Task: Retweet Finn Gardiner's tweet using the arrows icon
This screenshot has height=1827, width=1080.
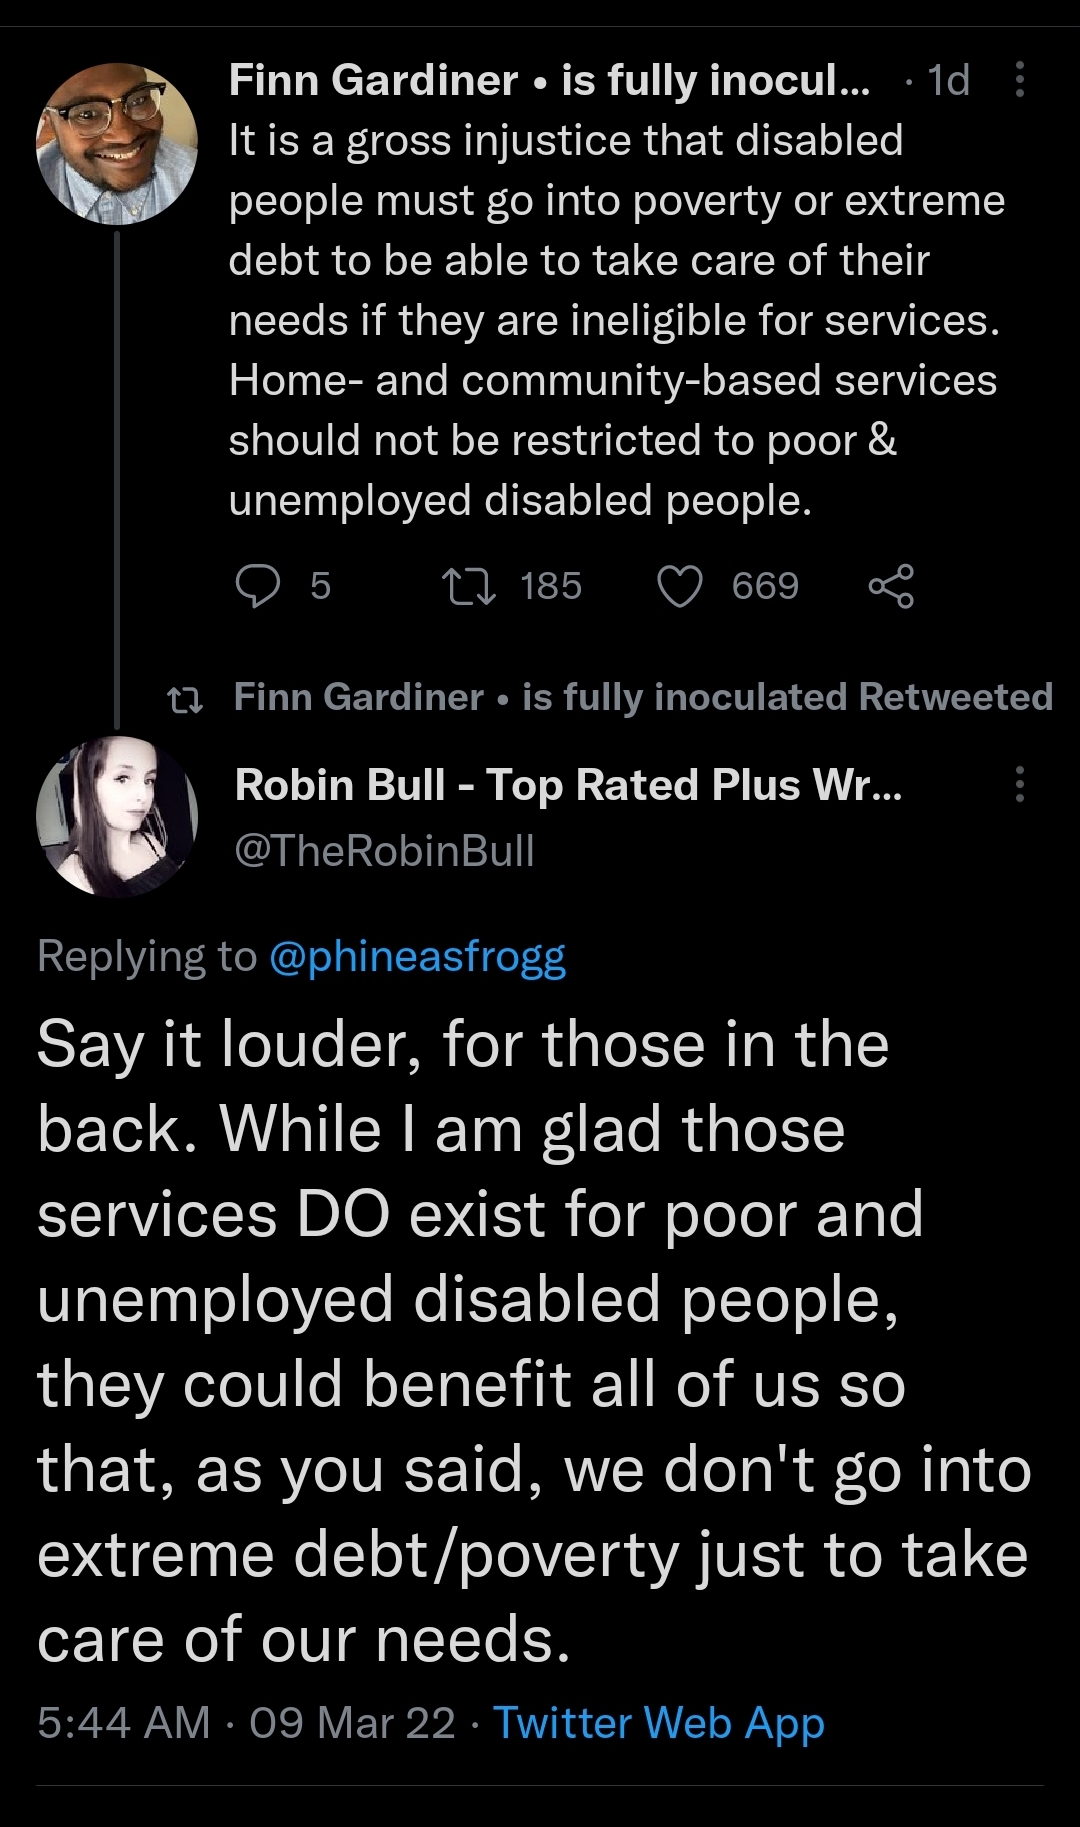Action: (469, 586)
